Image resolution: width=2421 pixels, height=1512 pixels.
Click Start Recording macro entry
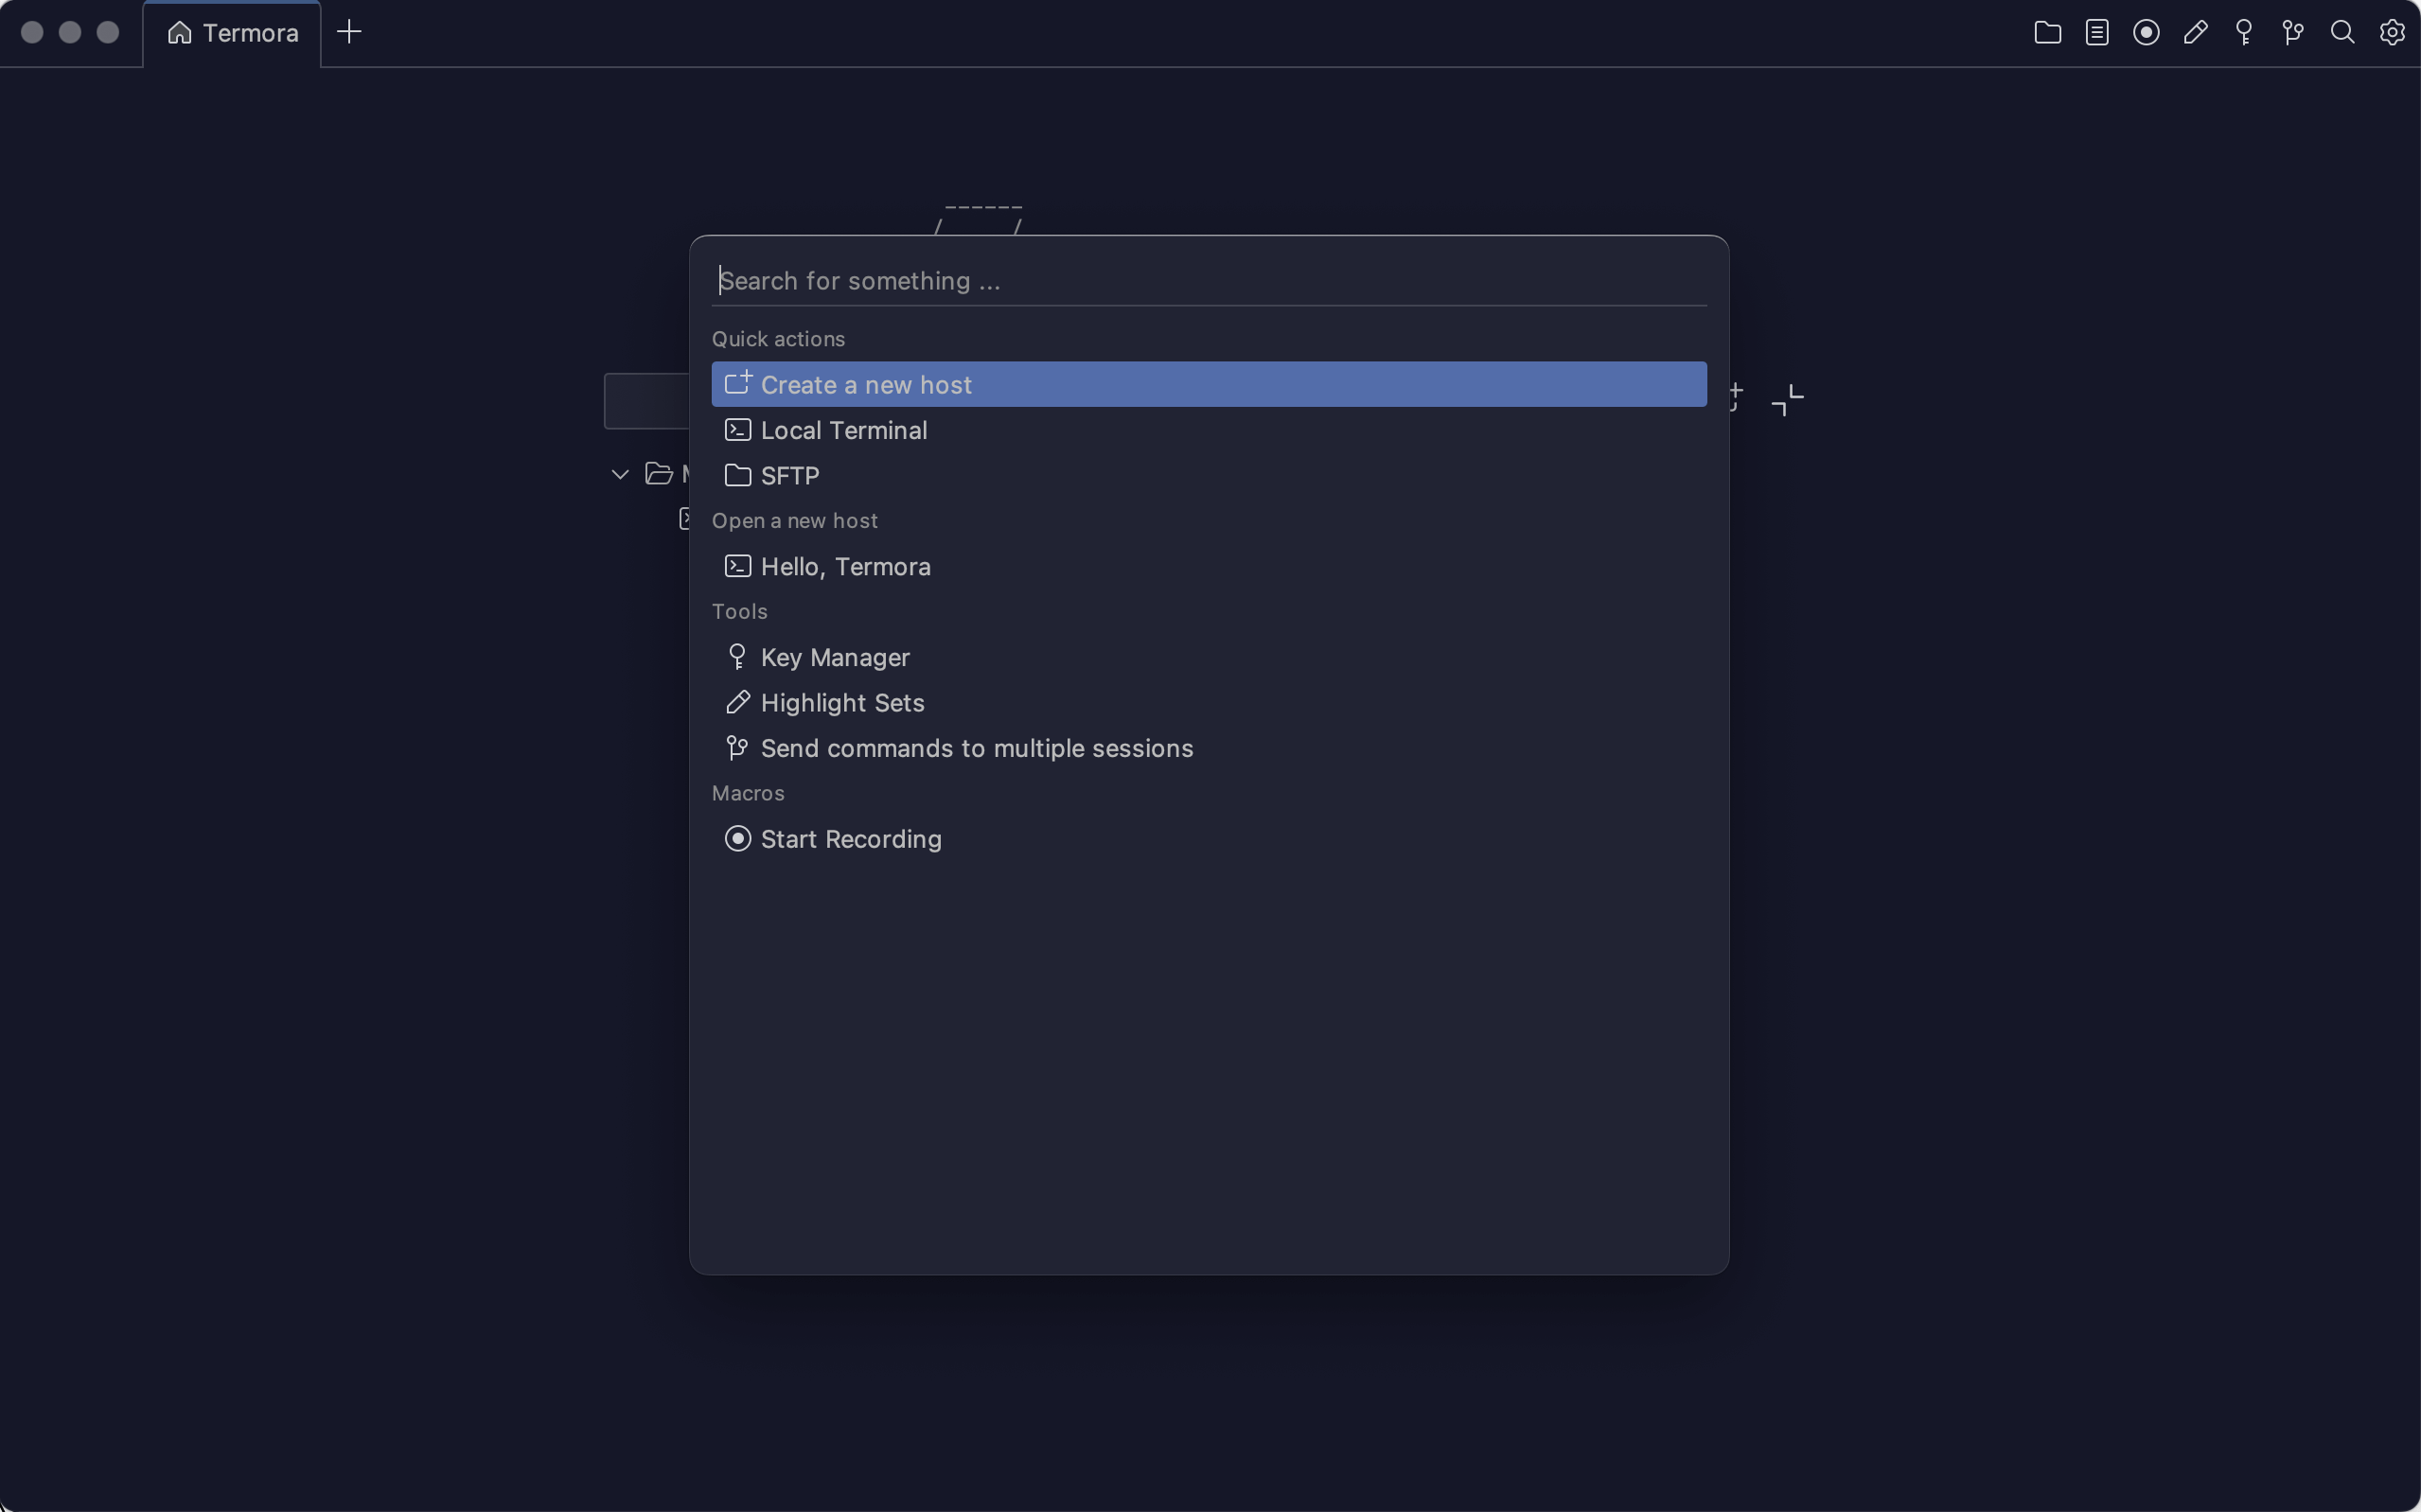[850, 839]
